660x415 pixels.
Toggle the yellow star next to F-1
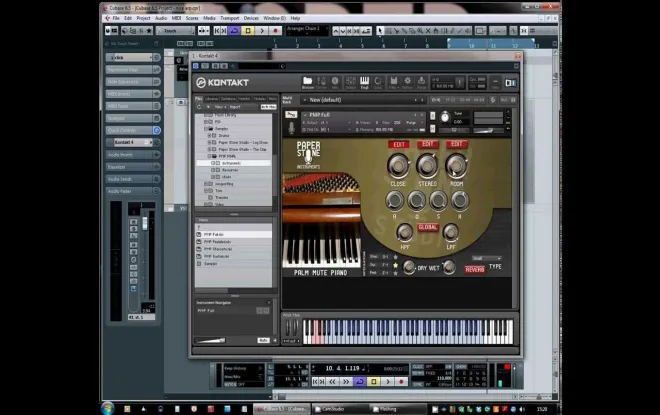tap(395, 265)
